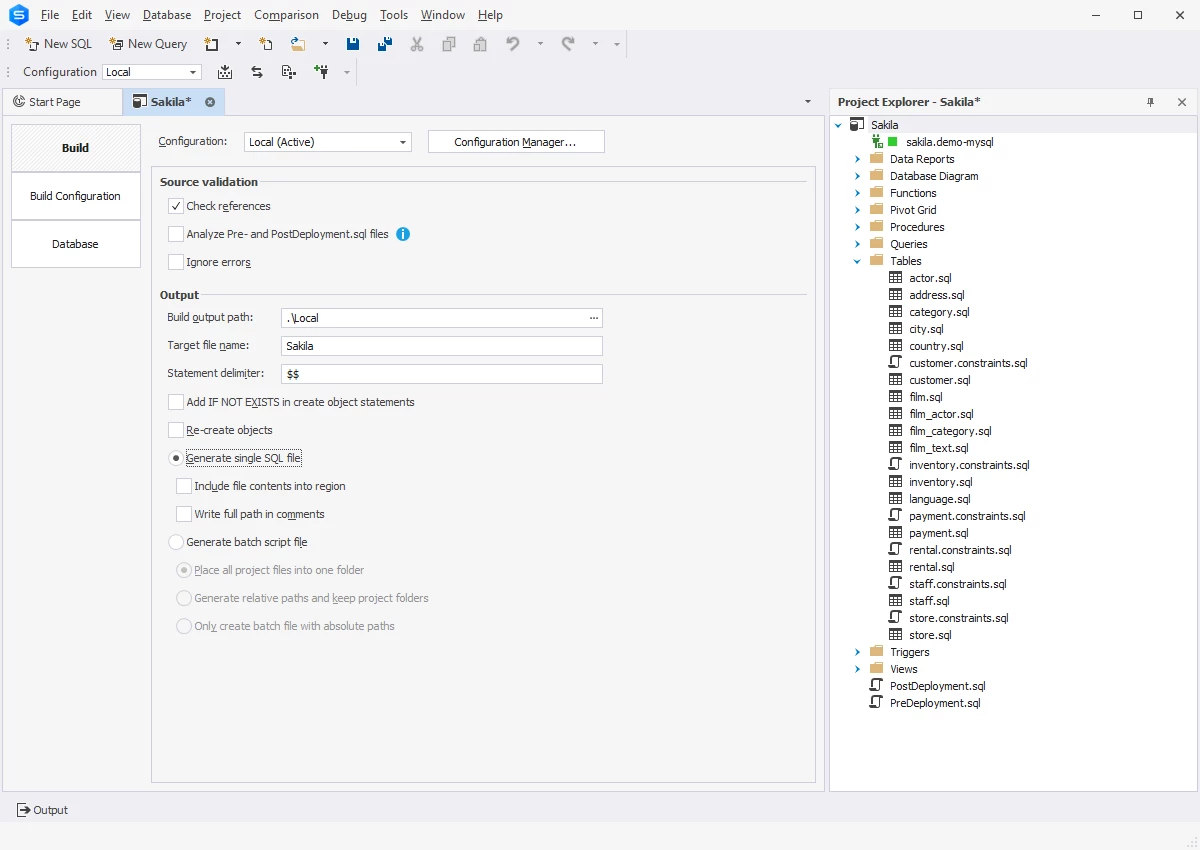Close the Project Explorer panel
This screenshot has width=1200, height=850.
pyautogui.click(x=1182, y=102)
